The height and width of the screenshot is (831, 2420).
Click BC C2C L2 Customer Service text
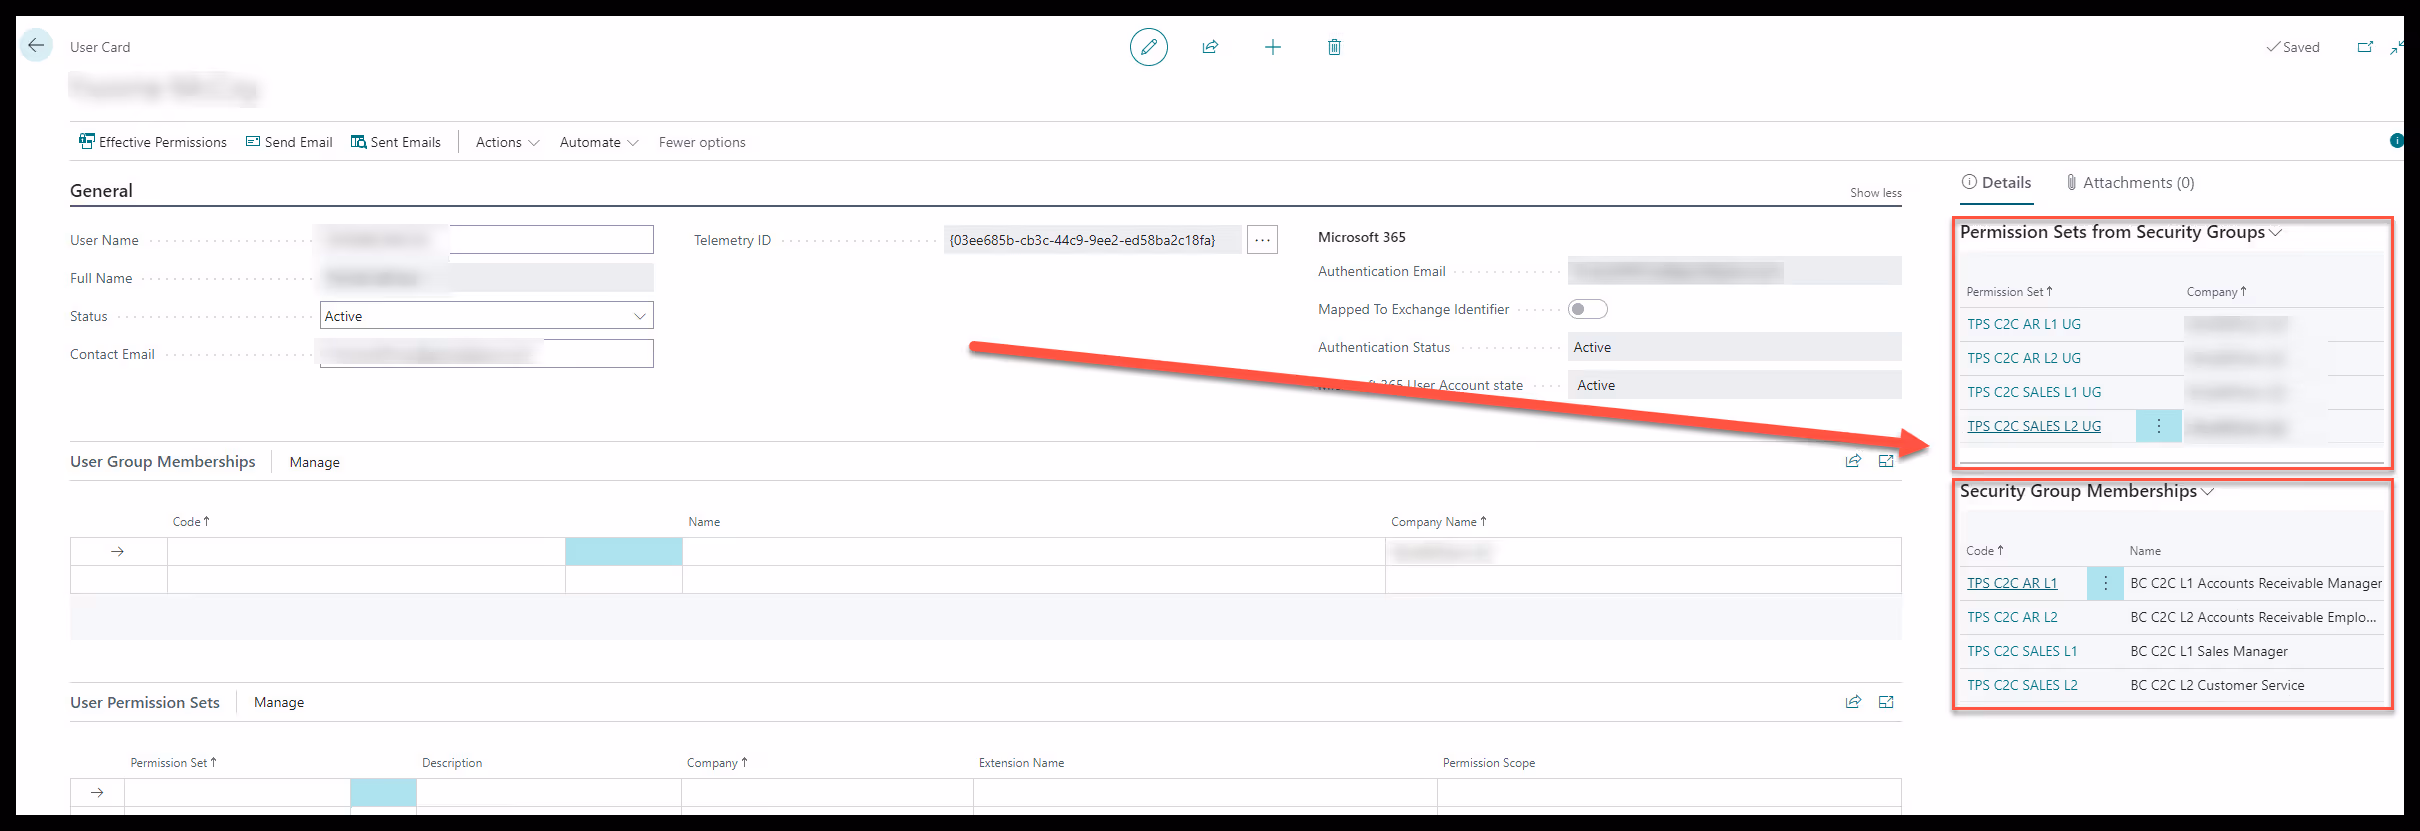click(2217, 685)
